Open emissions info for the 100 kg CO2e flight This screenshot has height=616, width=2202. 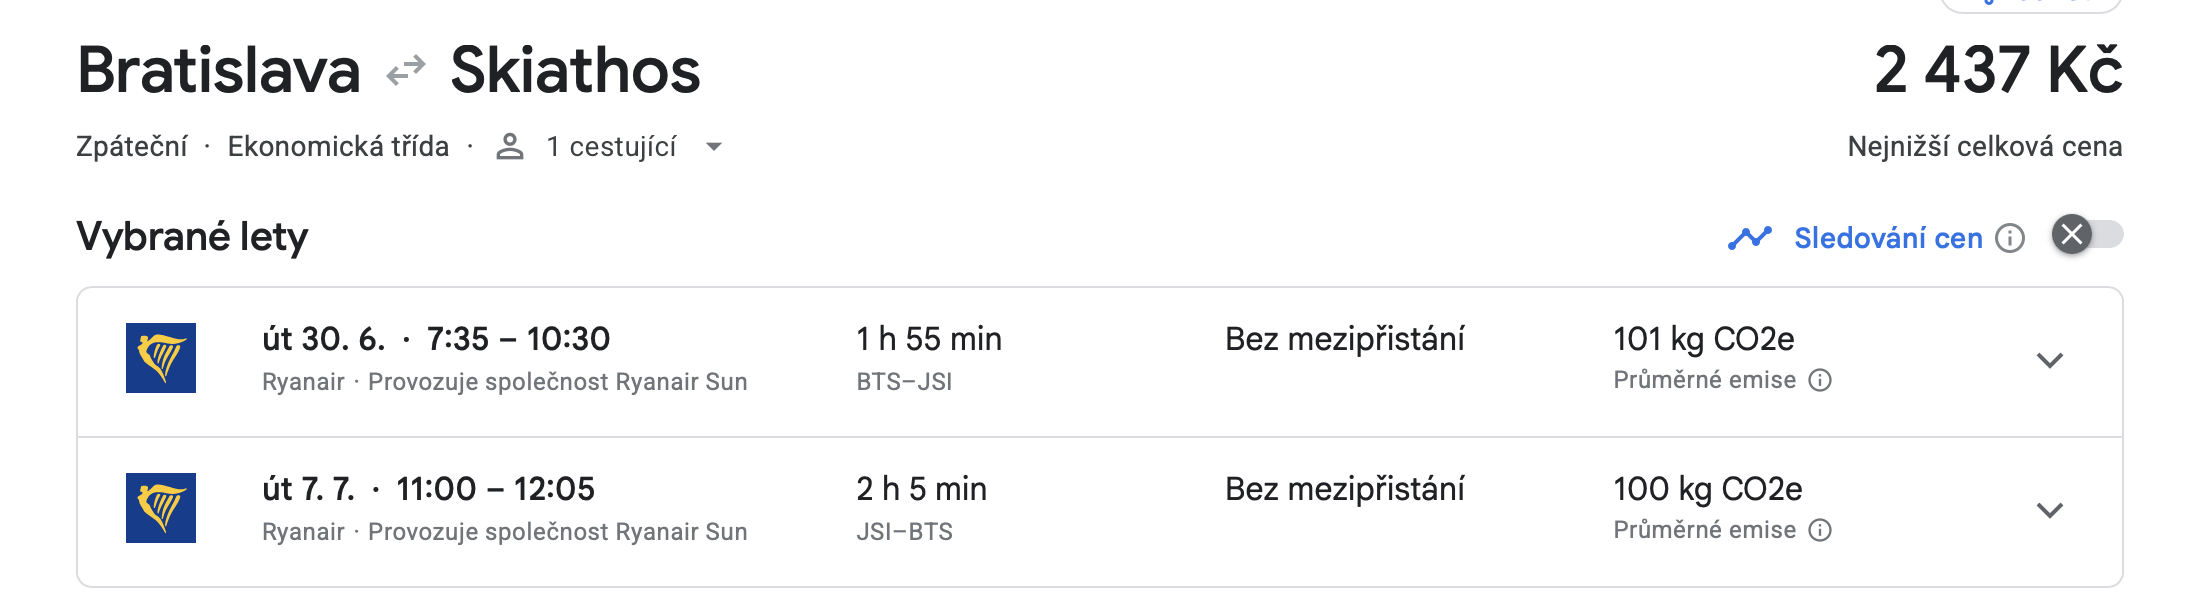[x=1821, y=530]
